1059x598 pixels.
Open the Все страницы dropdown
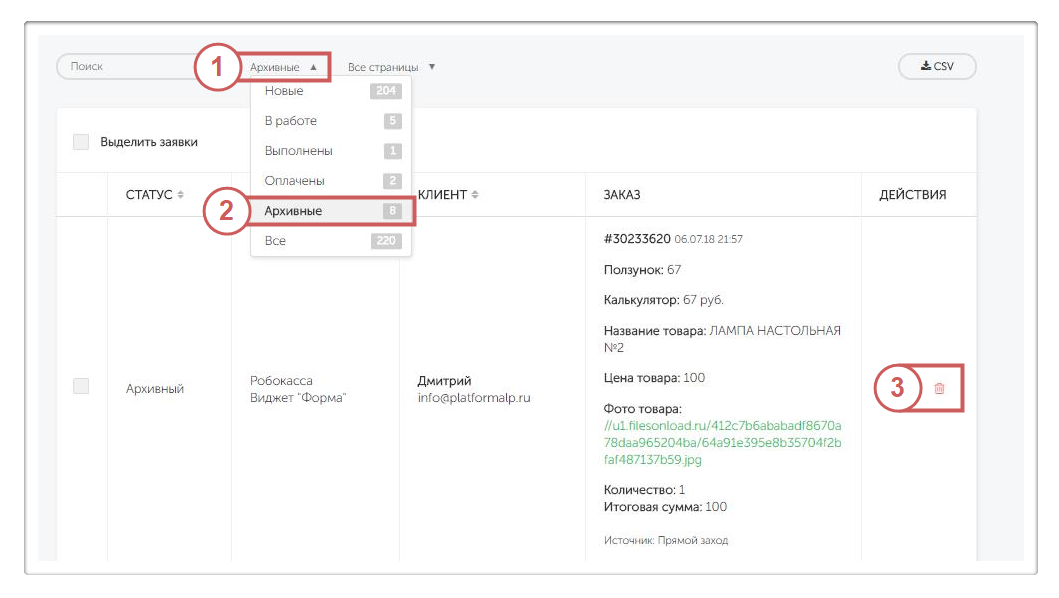click(391, 67)
